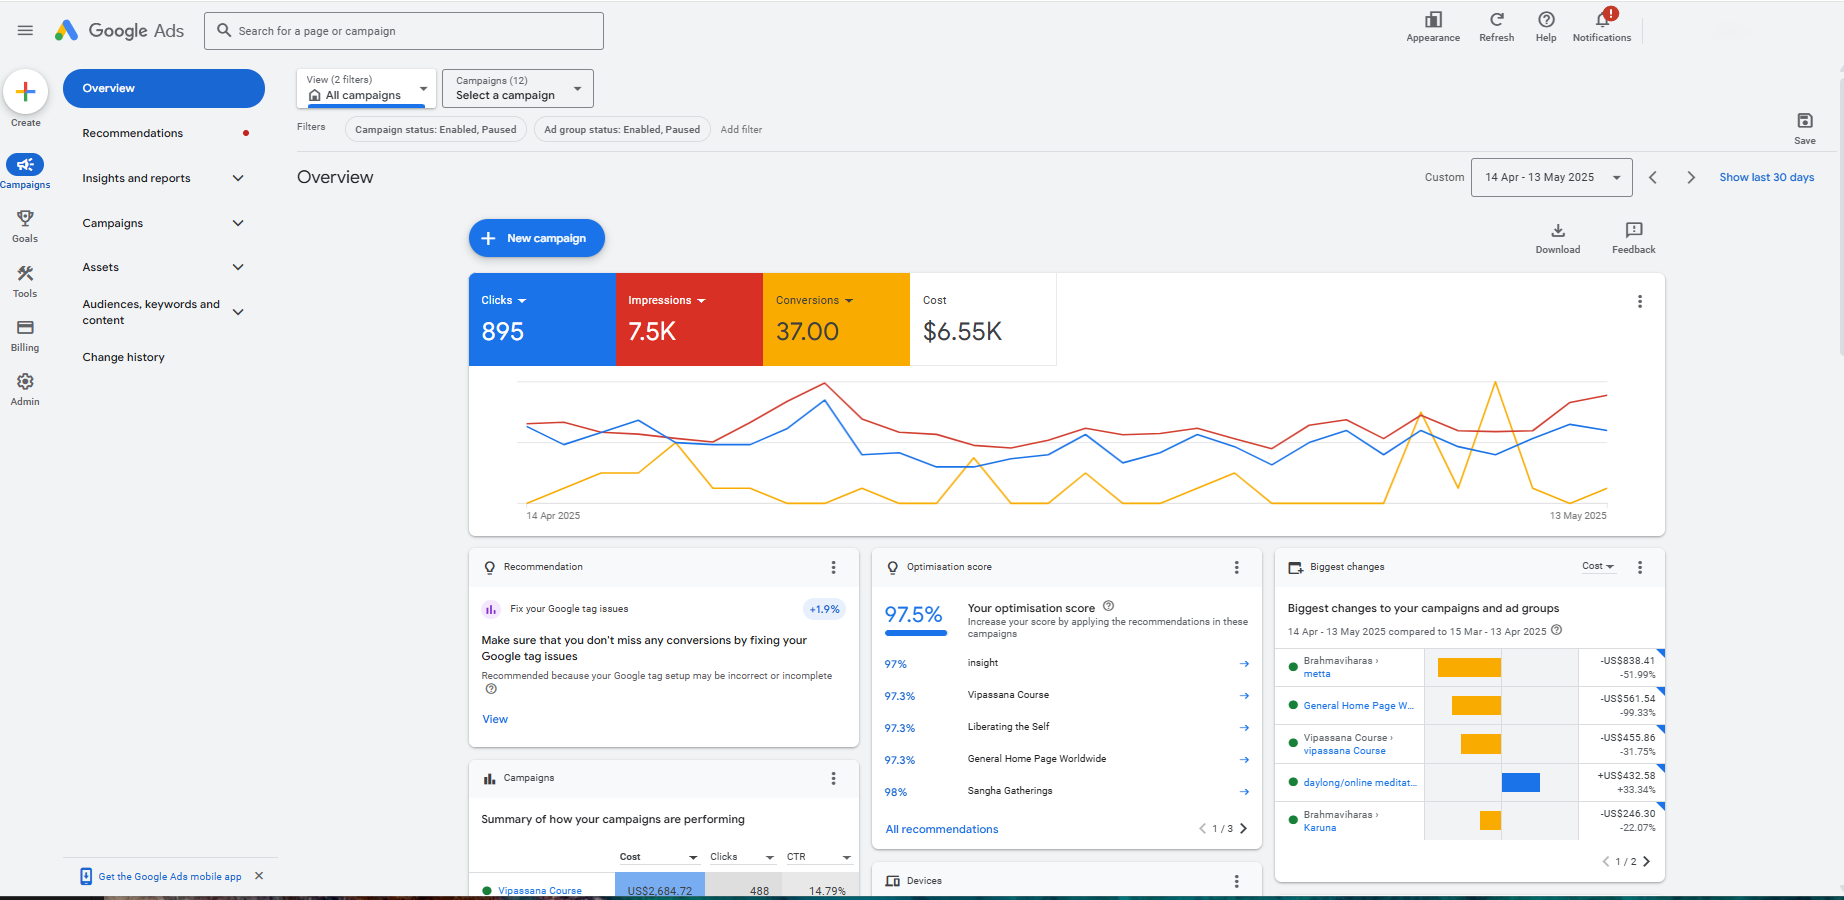Open the Campaigns sidebar section

pos(25,171)
